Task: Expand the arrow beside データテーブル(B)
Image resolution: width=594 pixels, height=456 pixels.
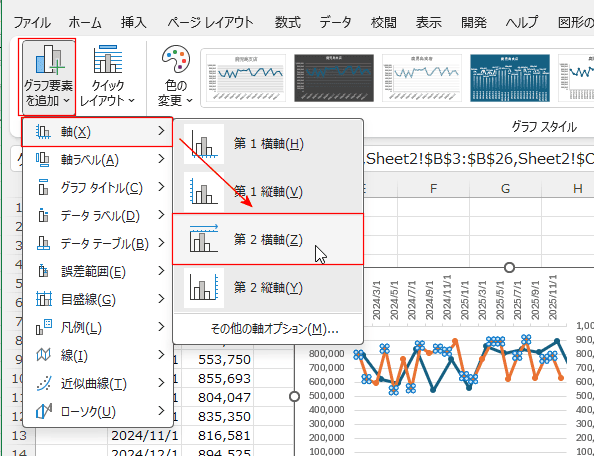Action: [x=162, y=243]
